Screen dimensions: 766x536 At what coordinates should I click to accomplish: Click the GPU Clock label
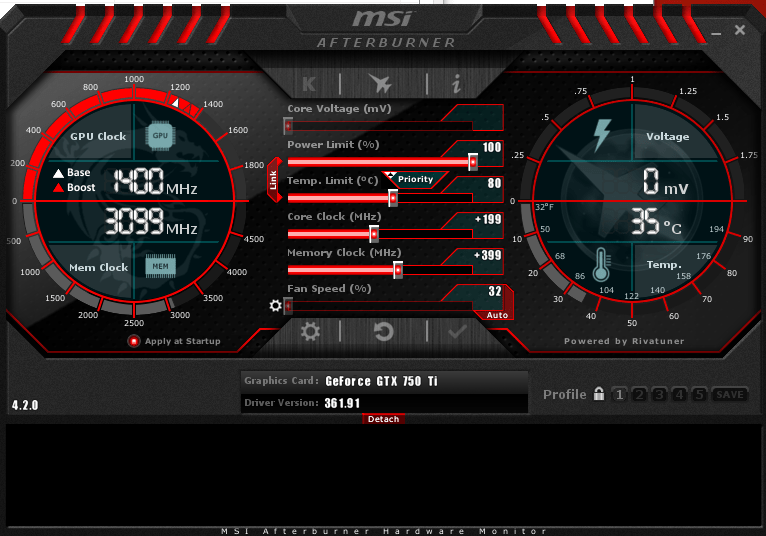[x=98, y=136]
